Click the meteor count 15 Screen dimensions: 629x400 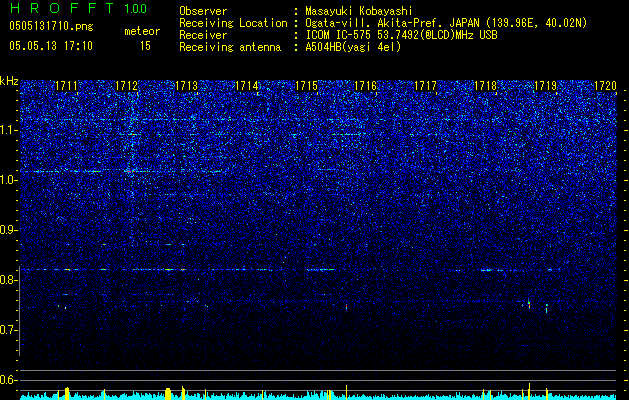click(x=145, y=46)
